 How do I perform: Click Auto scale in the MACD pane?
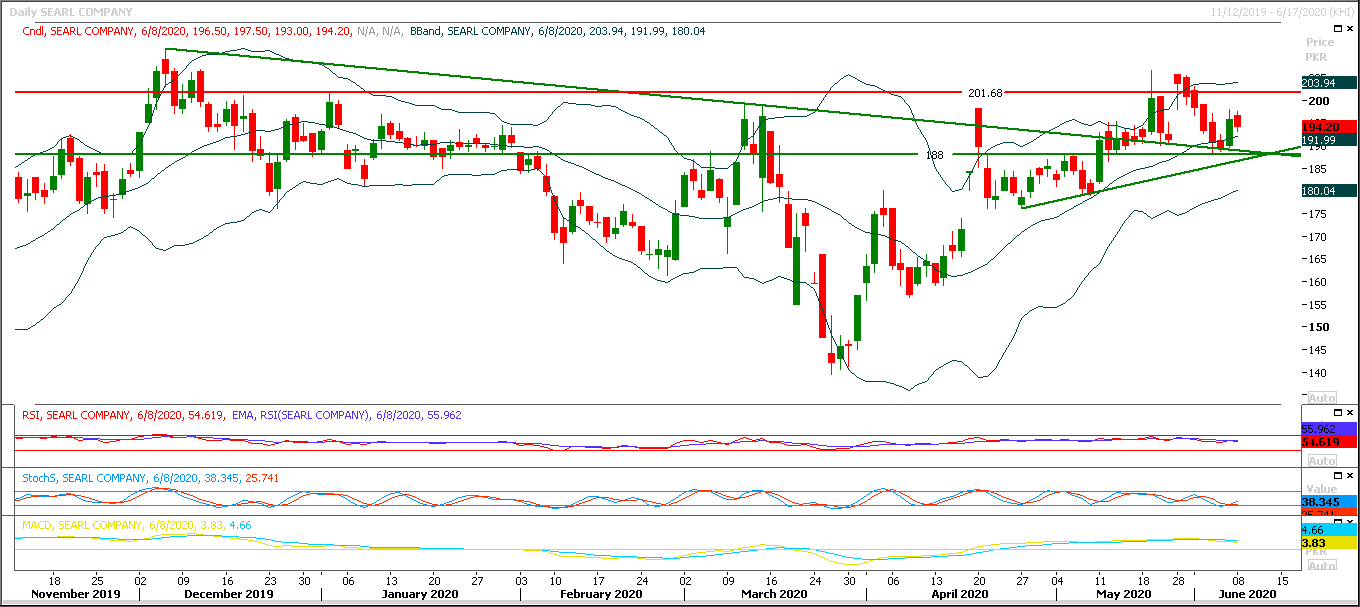coord(1321,565)
